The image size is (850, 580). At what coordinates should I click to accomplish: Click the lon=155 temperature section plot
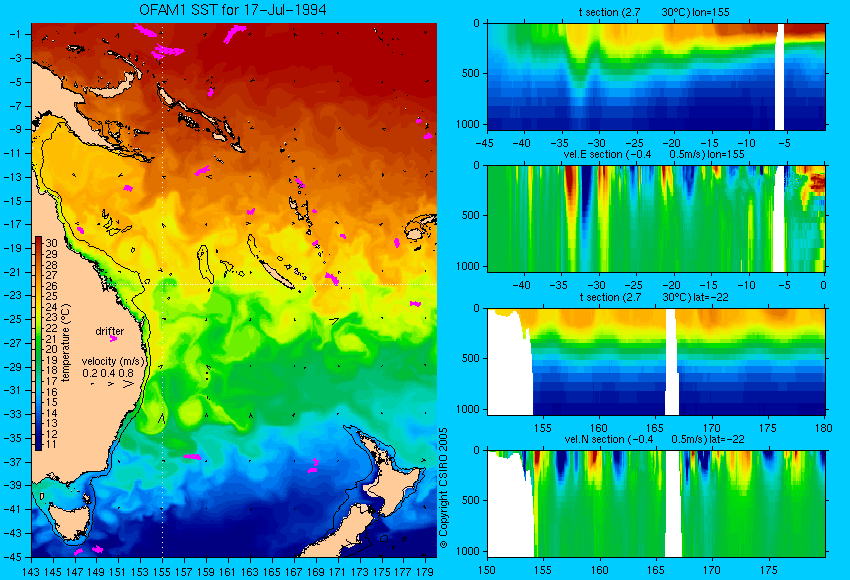(x=657, y=76)
